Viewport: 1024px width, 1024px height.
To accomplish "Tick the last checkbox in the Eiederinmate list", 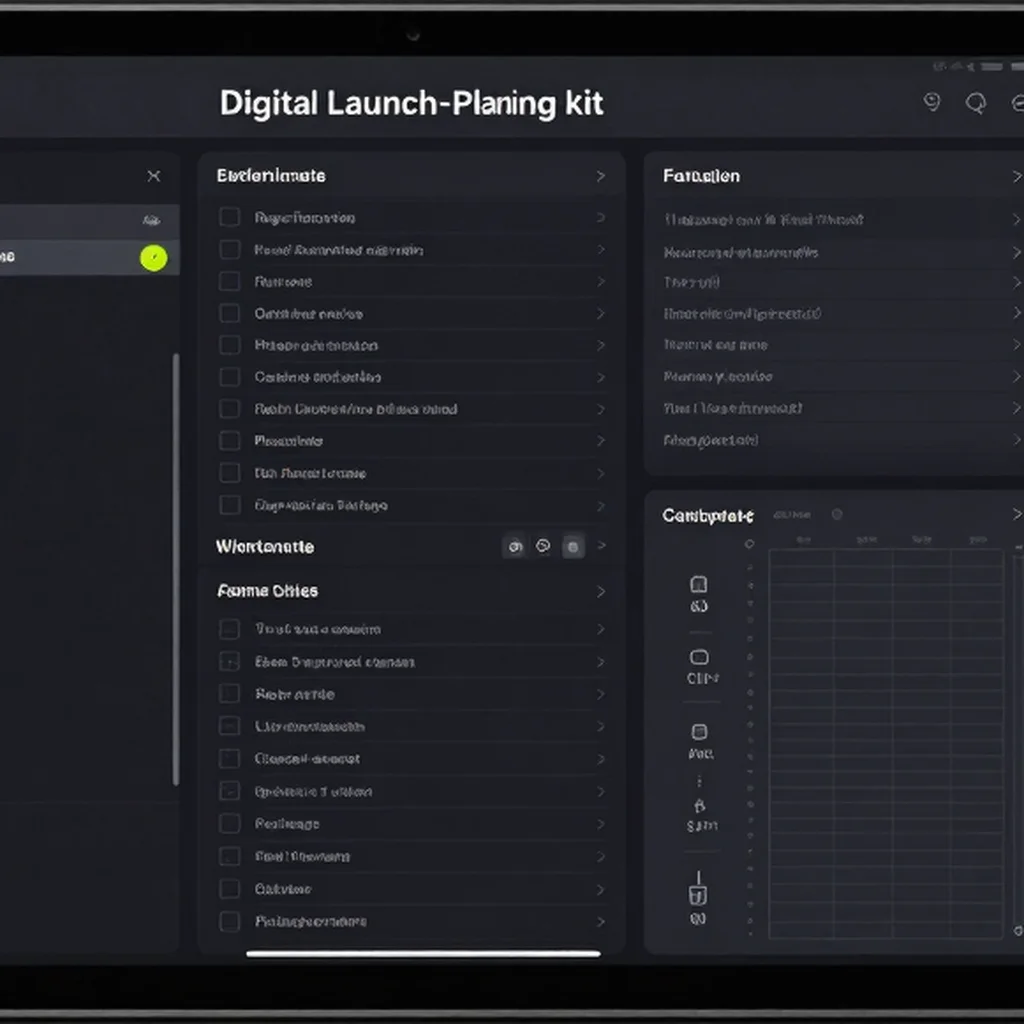I will click(x=229, y=505).
